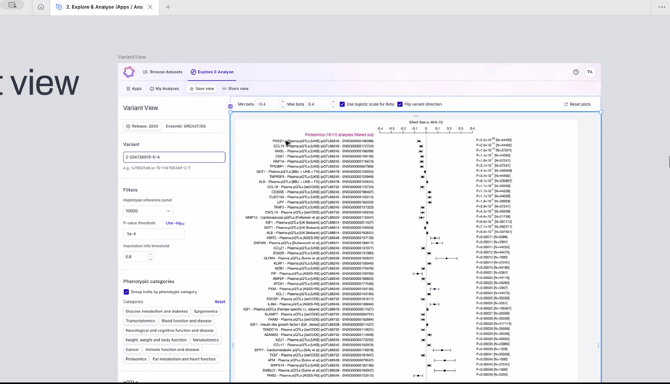Open My Analyses

tap(164, 88)
